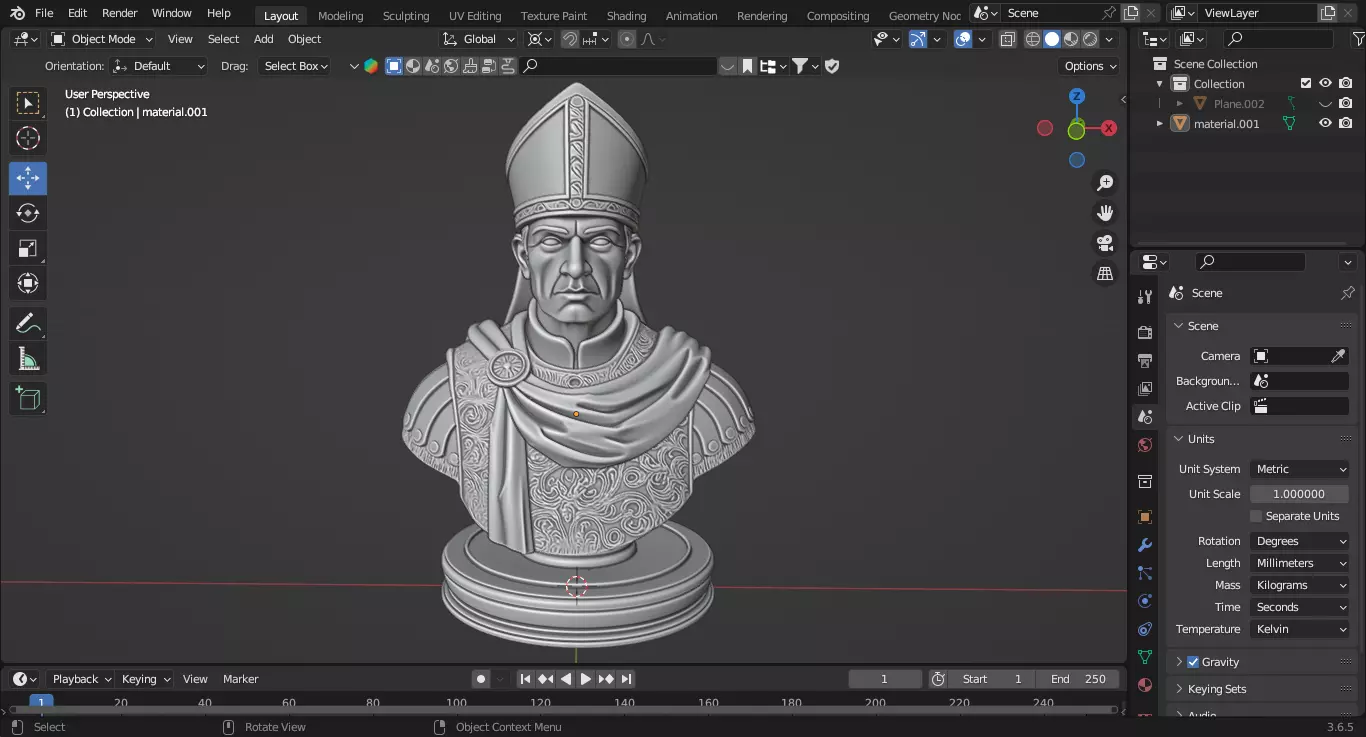Open the World properties tab
1366x737 pixels.
pyautogui.click(x=1145, y=445)
